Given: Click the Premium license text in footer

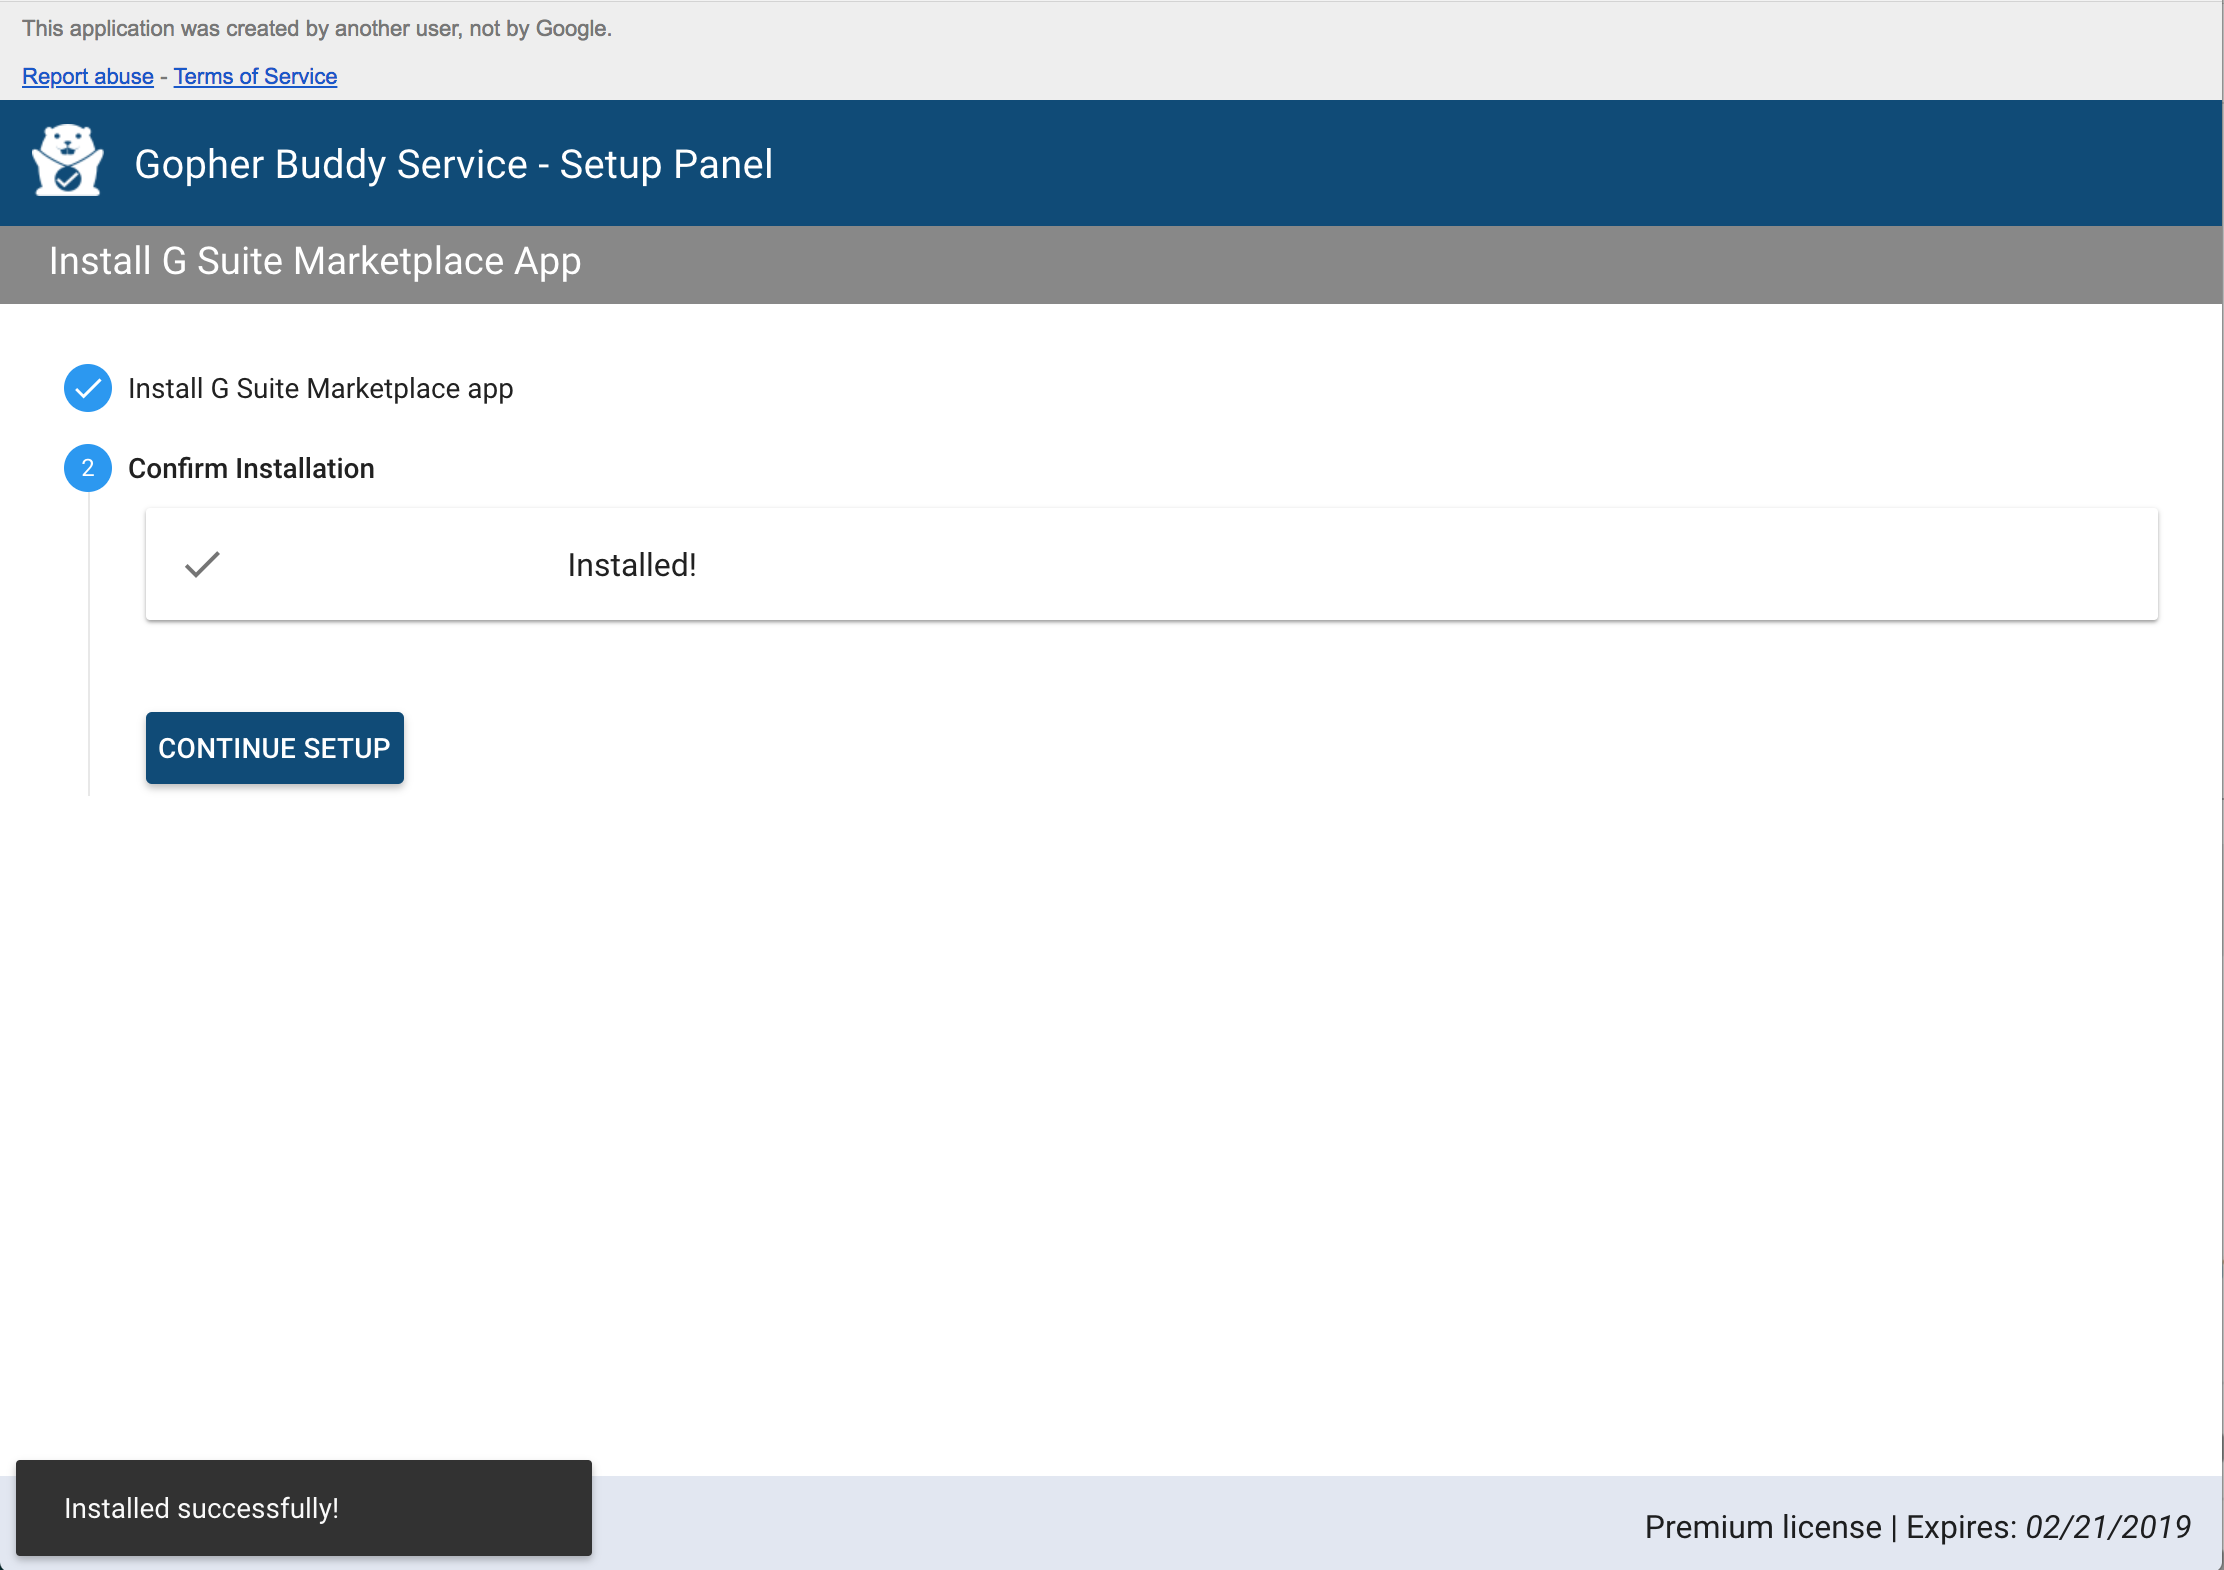Looking at the screenshot, I should pos(1762,1527).
